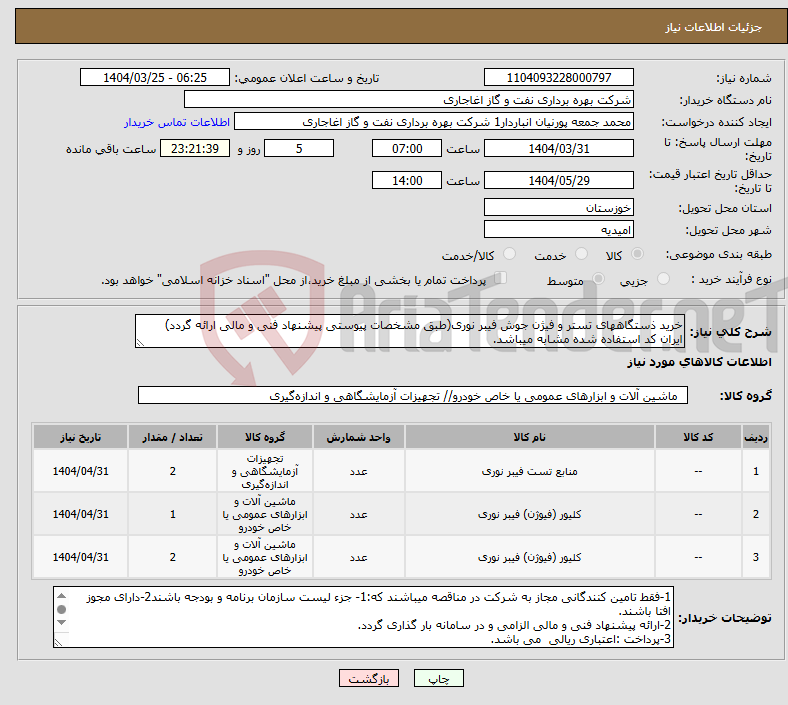Image resolution: width=788 pixels, height=705 pixels.
Task: Click the price validity date 1404/05/29
Action: coord(558,180)
